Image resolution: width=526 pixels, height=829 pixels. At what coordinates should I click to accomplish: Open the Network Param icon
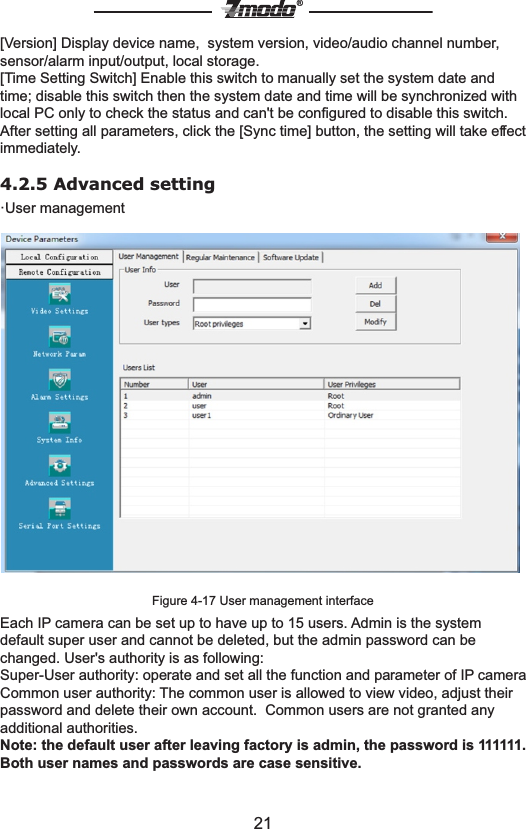tap(60, 337)
